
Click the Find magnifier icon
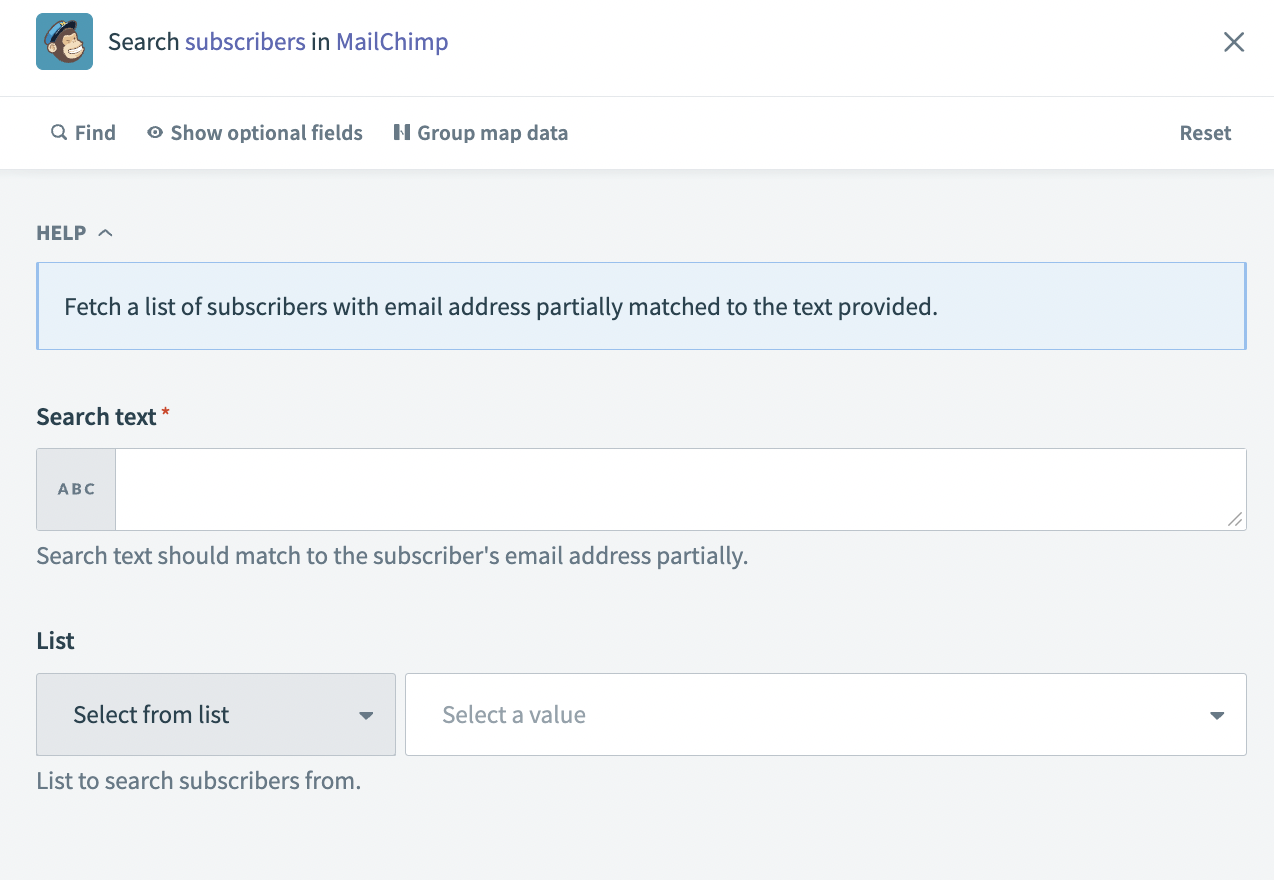click(x=58, y=132)
